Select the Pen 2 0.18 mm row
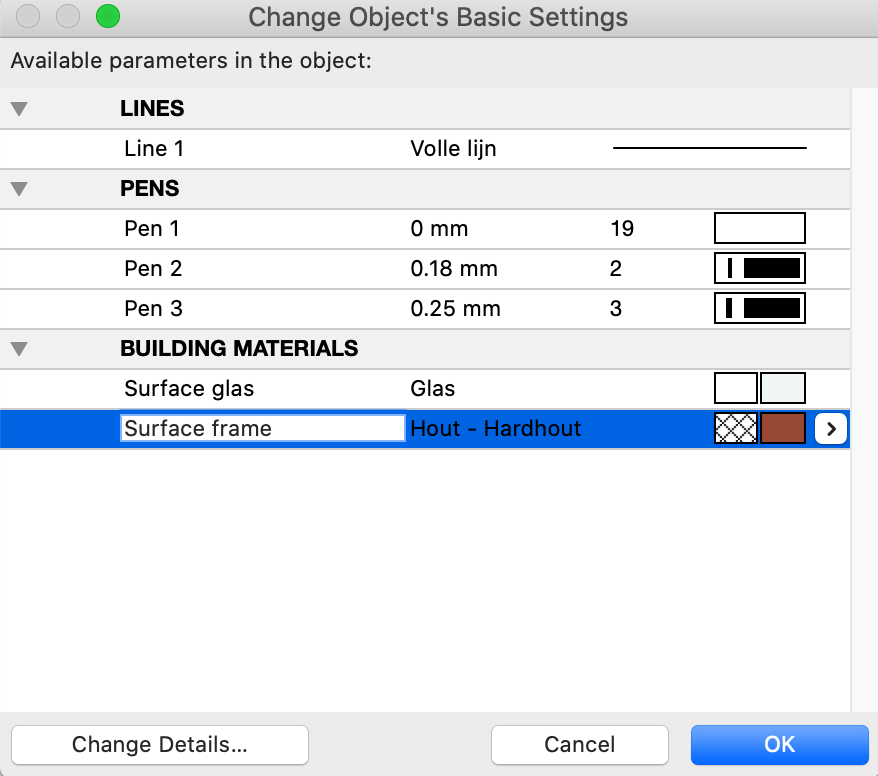Viewport: 878px width, 776px height. [425, 269]
